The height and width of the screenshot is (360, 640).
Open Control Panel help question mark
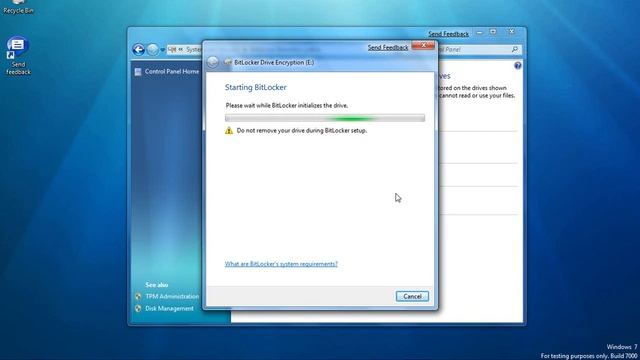518,65
